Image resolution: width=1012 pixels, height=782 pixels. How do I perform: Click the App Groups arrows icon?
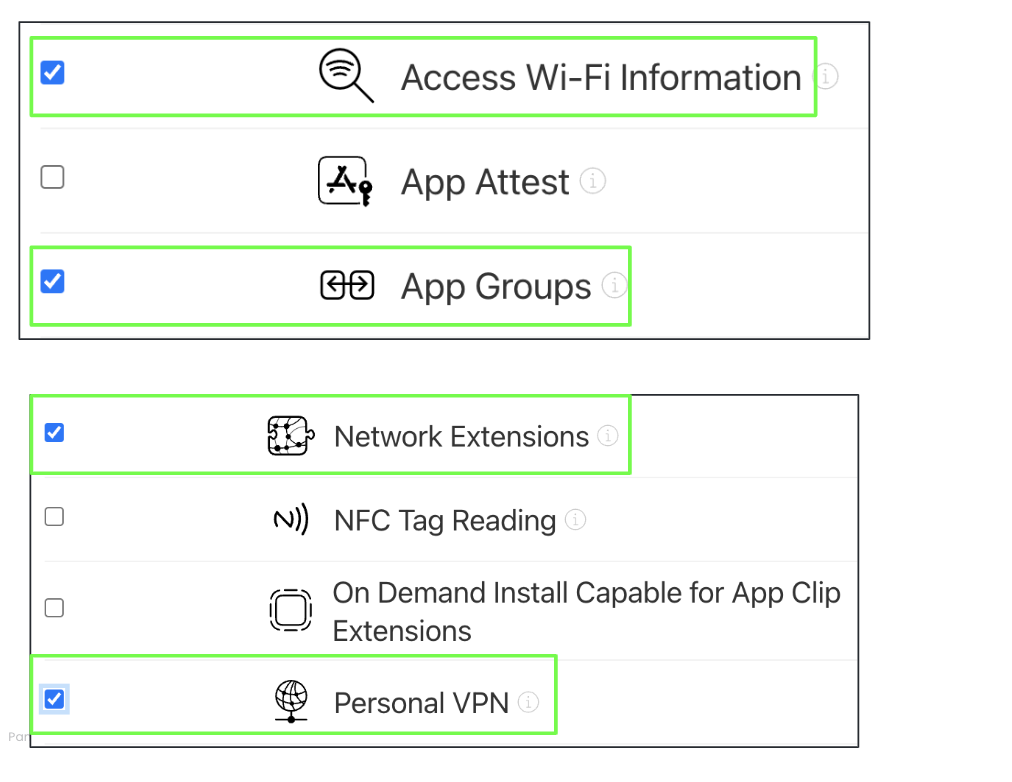[347, 286]
